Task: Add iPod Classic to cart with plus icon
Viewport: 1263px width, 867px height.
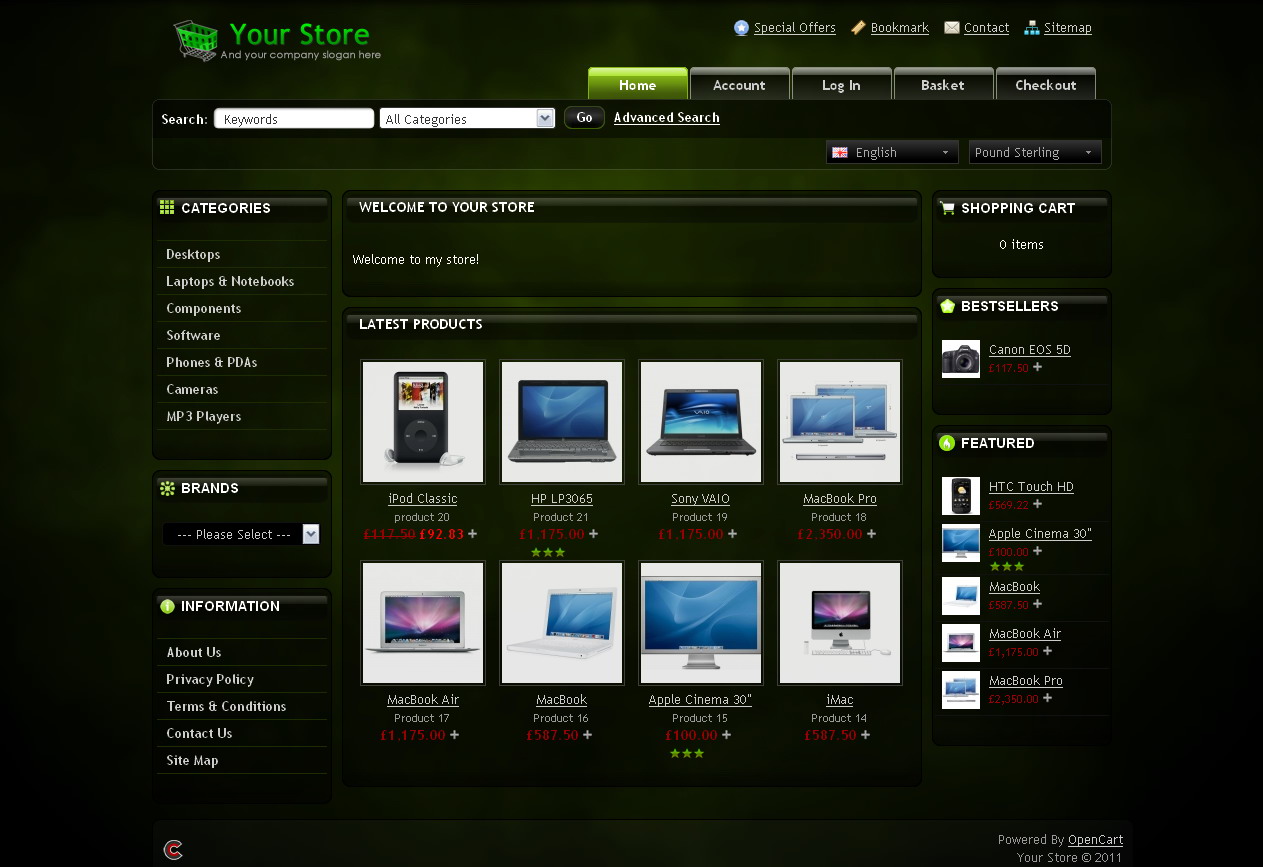Action: pyautogui.click(x=473, y=534)
